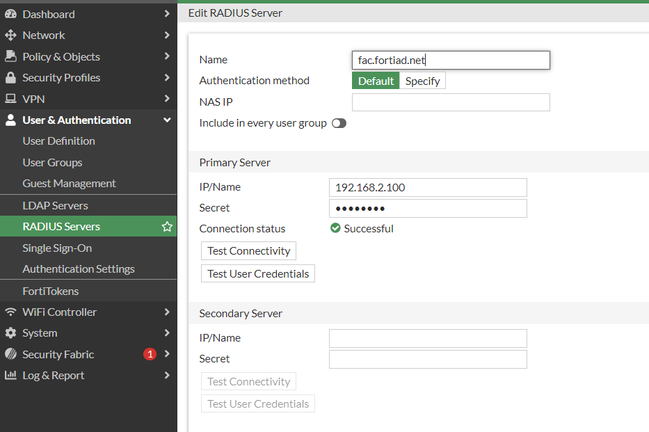Open the FortiTokens menu item

click(x=50, y=291)
